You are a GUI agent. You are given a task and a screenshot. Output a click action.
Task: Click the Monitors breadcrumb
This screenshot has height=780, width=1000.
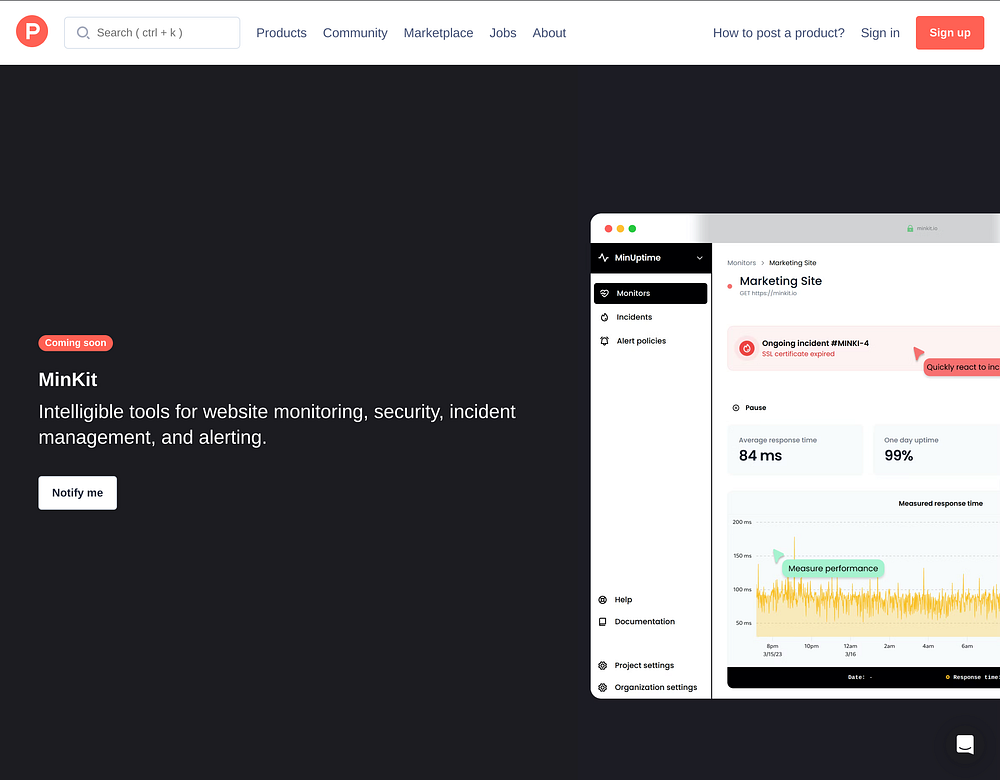coord(741,263)
